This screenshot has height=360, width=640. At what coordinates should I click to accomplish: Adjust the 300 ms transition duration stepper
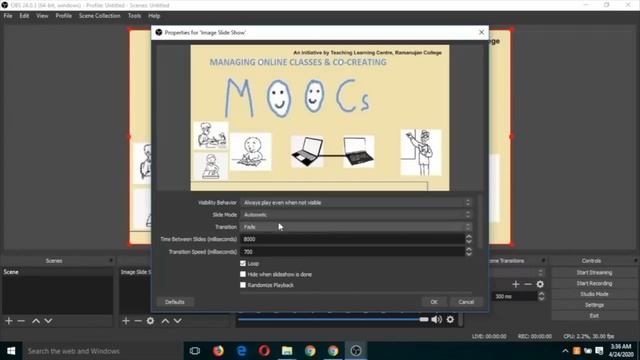[x=541, y=296]
